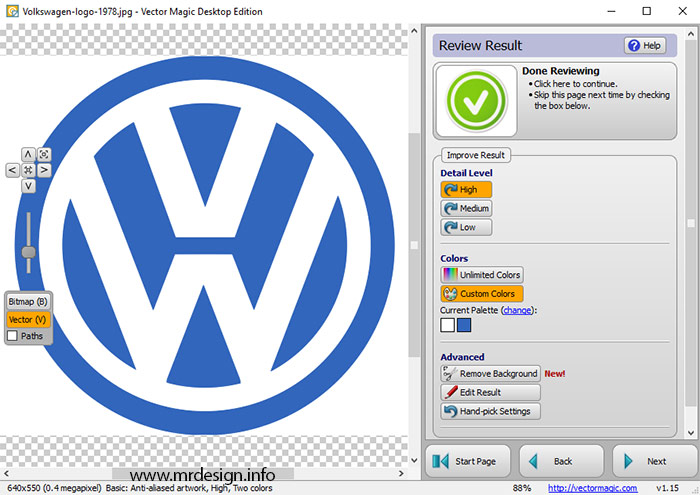700x495 pixels.
Task: Set detail level to Medium
Action: coord(466,208)
